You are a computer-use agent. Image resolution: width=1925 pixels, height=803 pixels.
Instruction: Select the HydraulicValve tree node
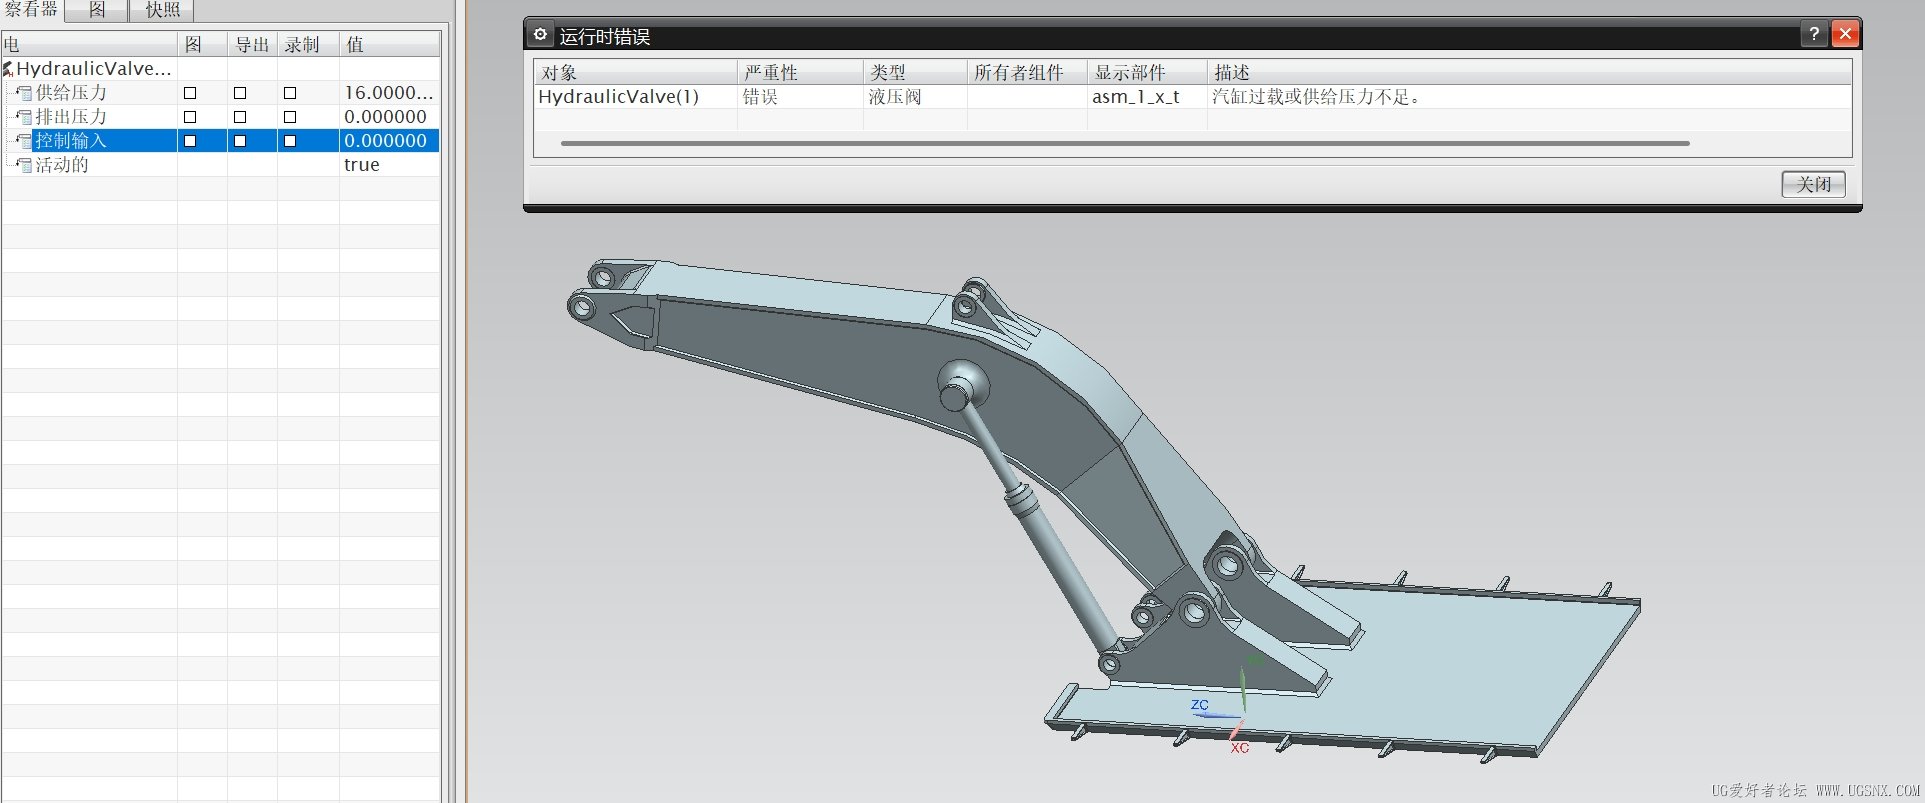(x=94, y=68)
